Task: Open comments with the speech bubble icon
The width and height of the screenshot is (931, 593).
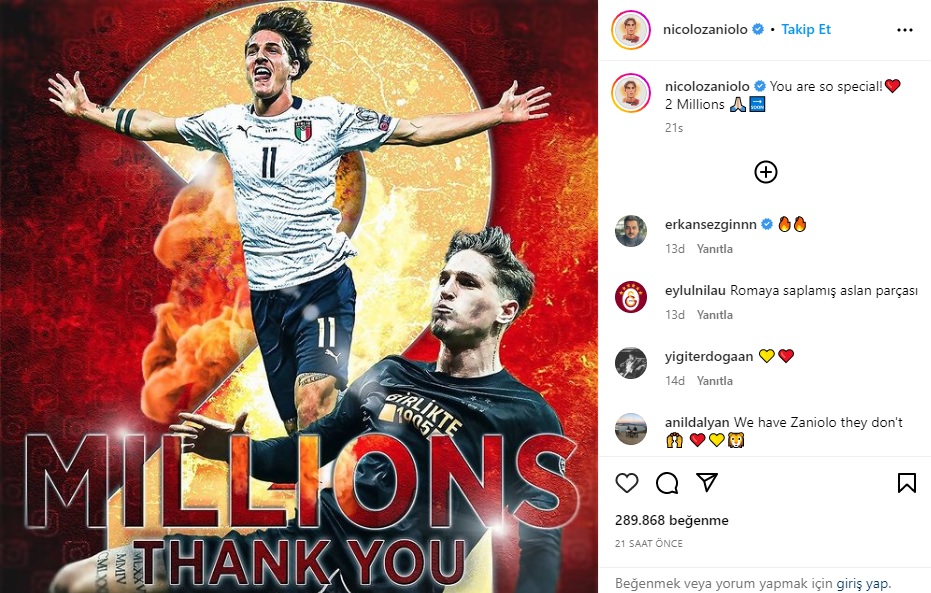Action: point(667,483)
